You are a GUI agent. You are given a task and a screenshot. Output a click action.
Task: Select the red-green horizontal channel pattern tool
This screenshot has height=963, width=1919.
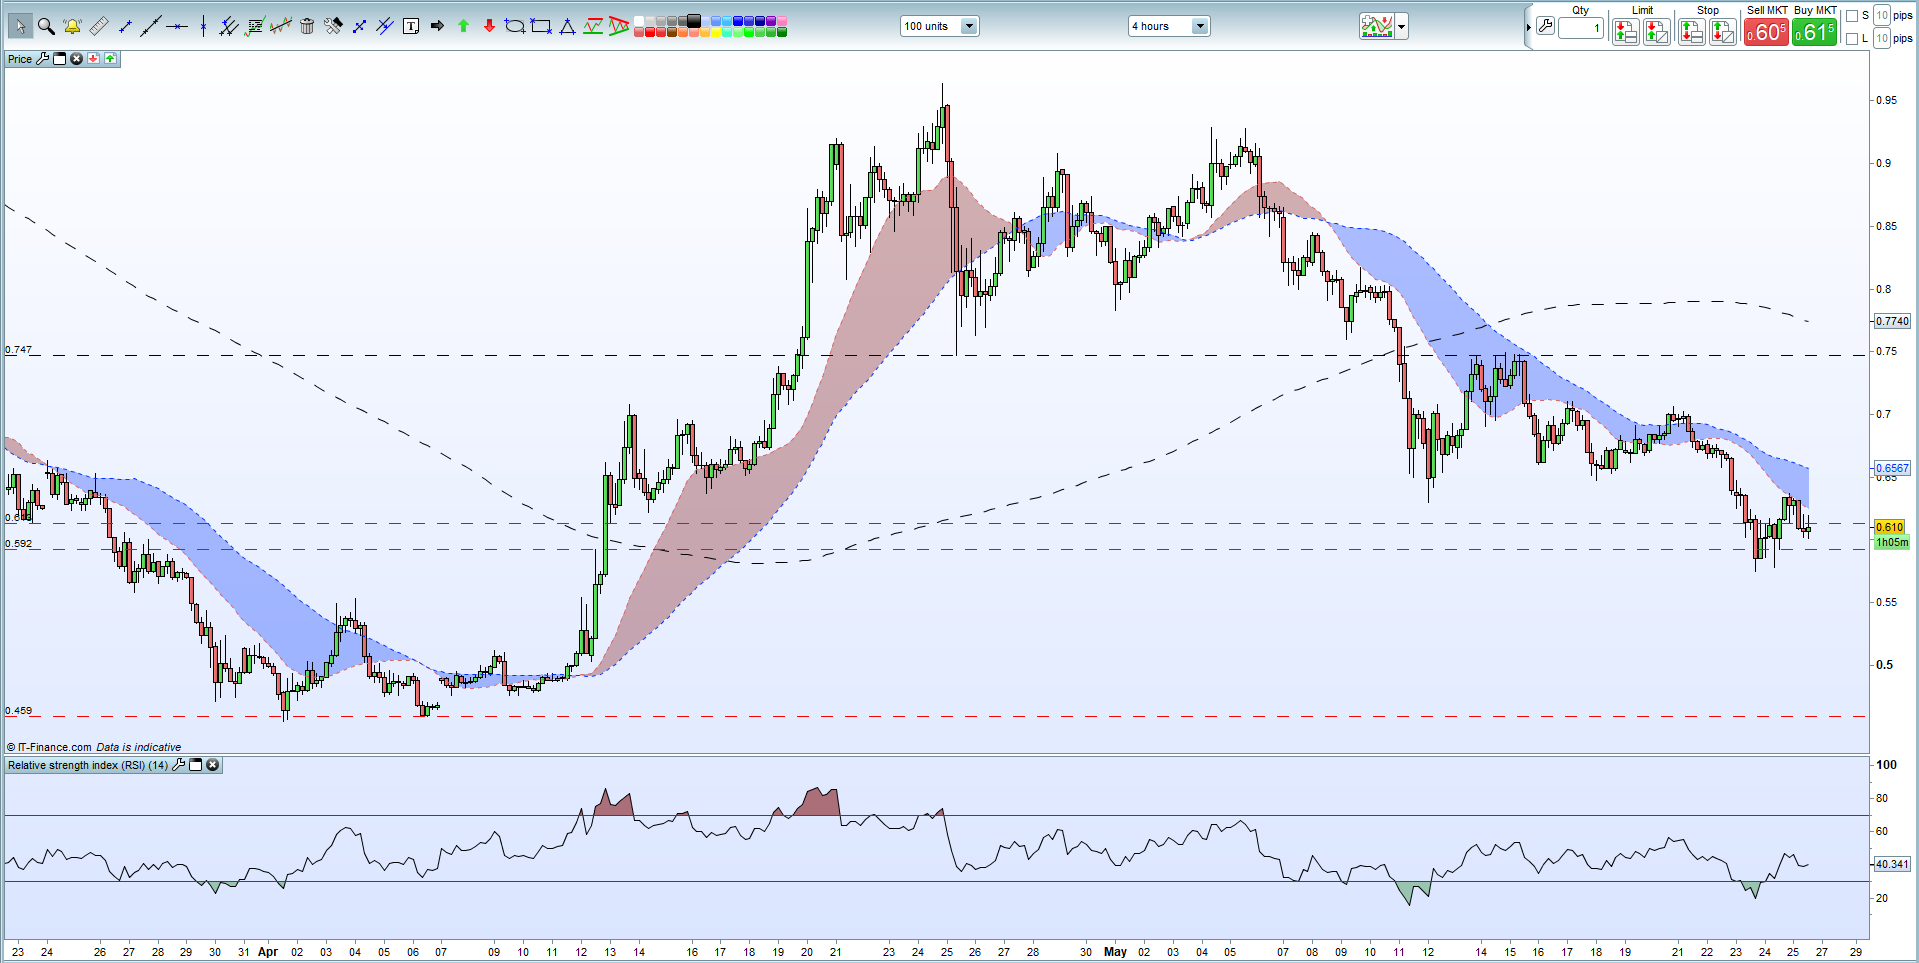pos(593,26)
